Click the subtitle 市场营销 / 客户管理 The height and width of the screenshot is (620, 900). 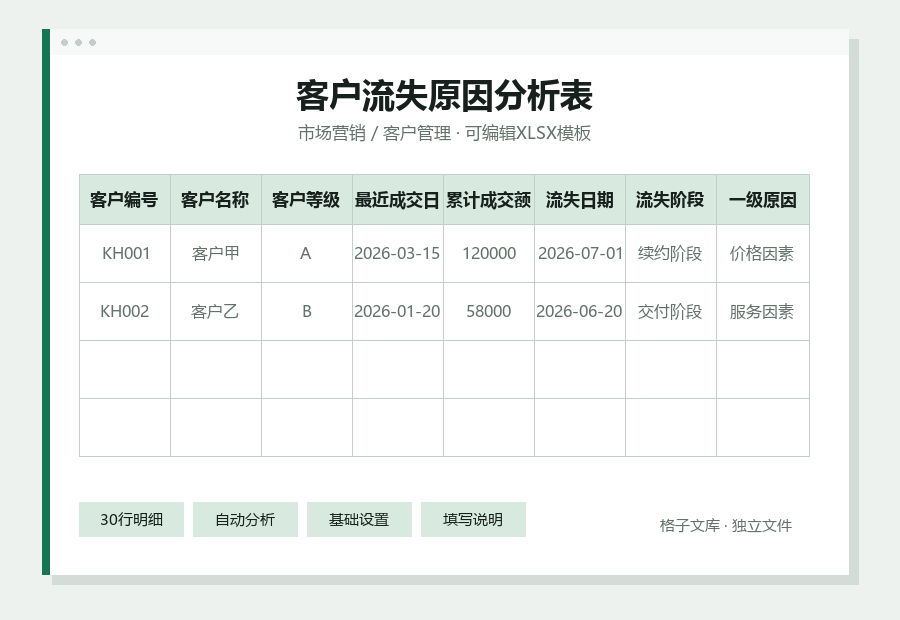pyautogui.click(x=374, y=133)
